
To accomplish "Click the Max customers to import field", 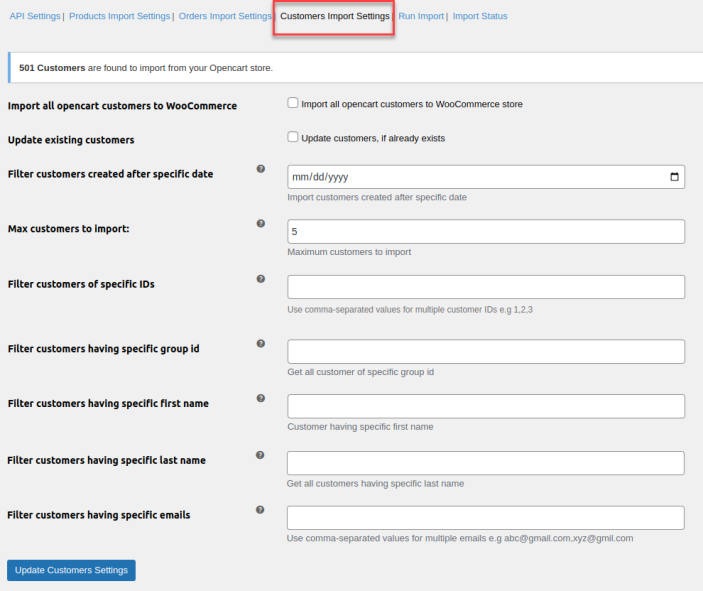I will [485, 232].
